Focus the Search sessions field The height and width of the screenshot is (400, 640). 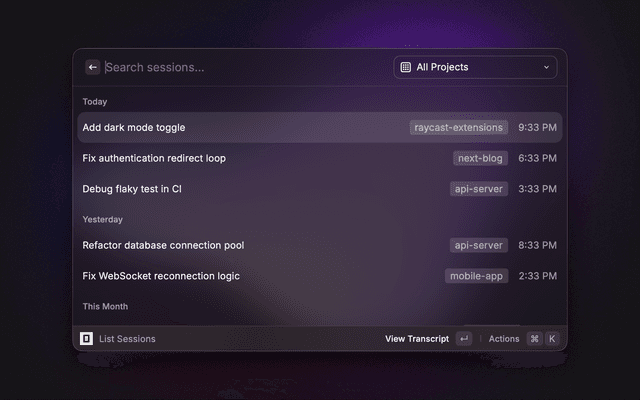(x=245, y=67)
